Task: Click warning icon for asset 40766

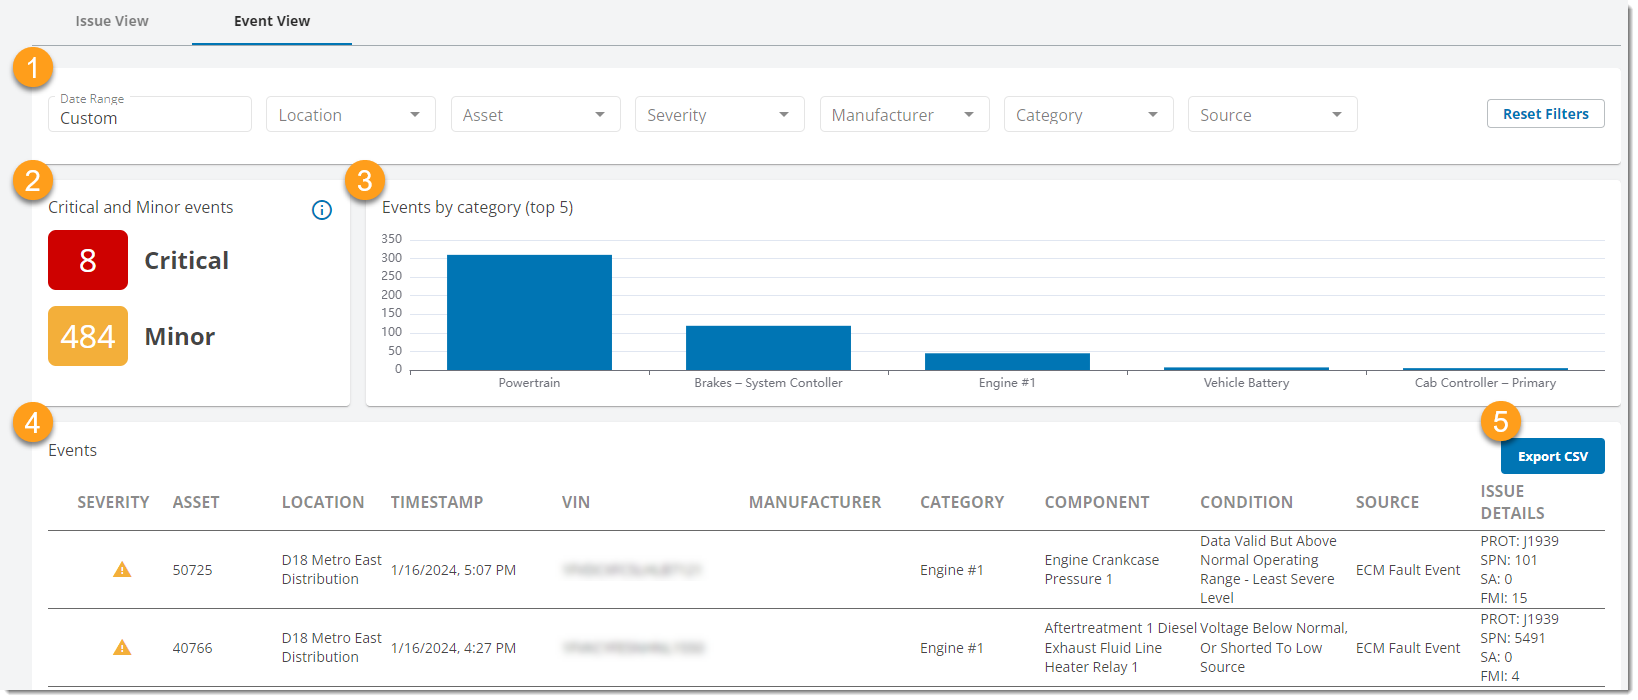Action: [x=122, y=648]
